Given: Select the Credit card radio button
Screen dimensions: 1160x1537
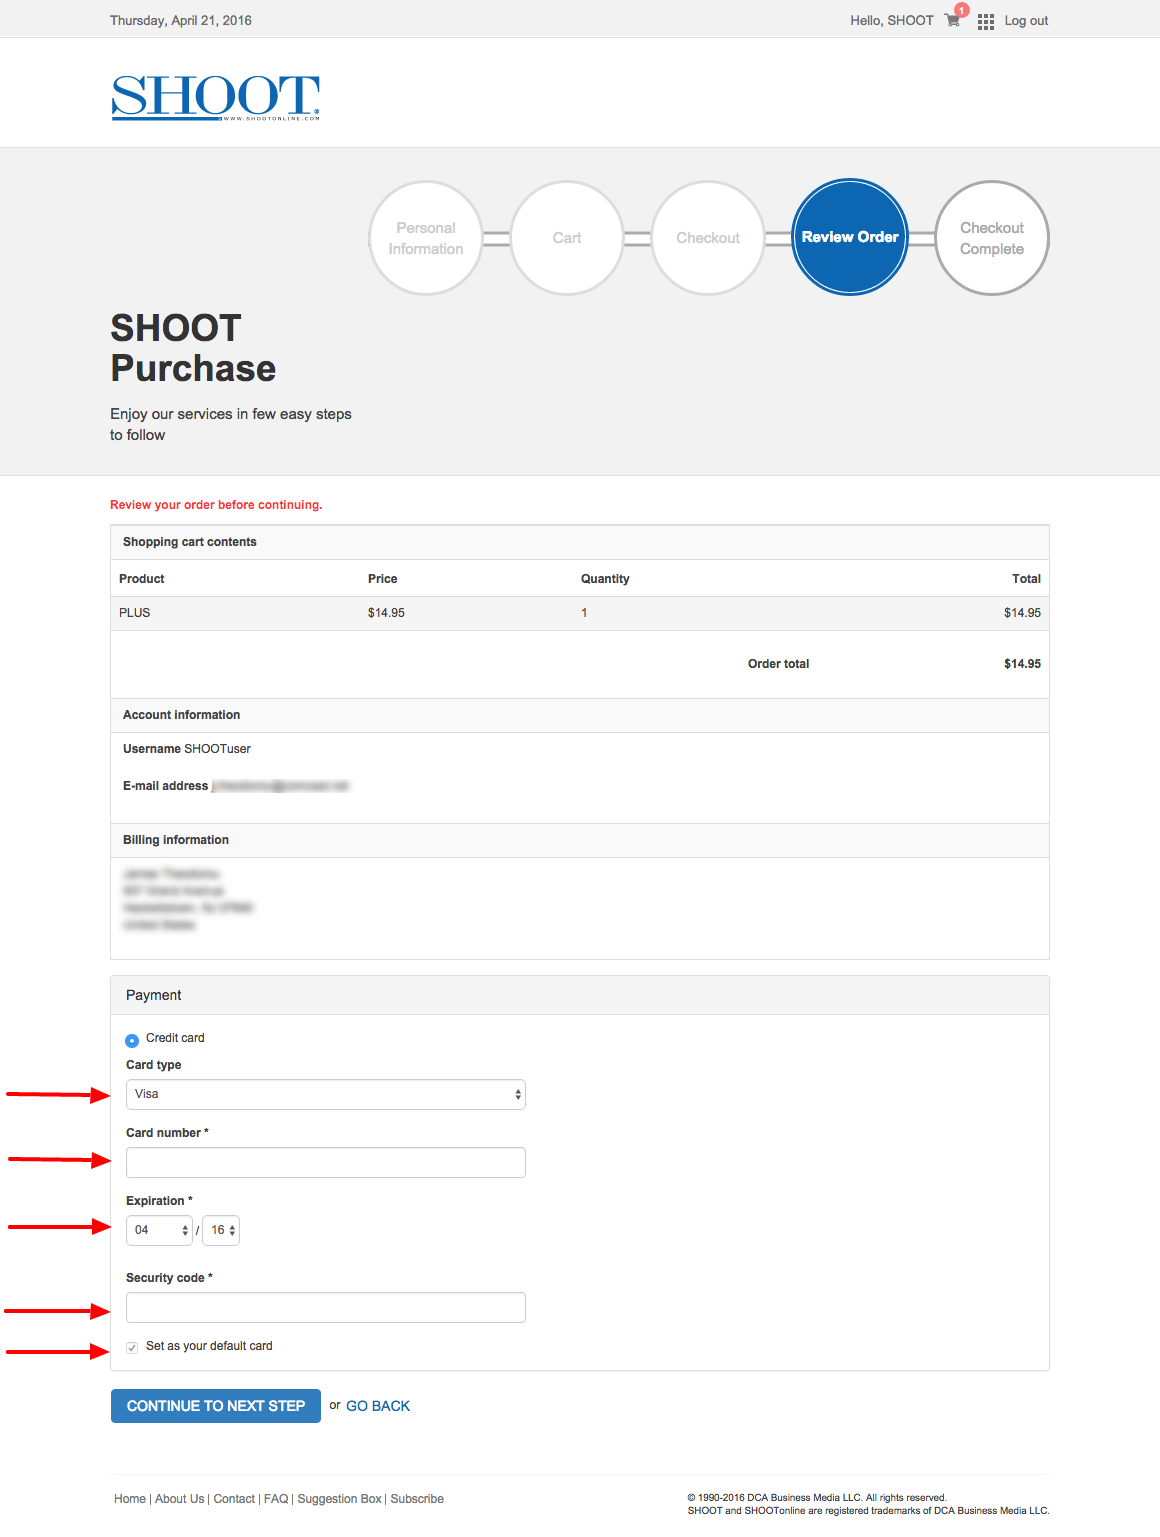Looking at the screenshot, I should click(132, 1040).
